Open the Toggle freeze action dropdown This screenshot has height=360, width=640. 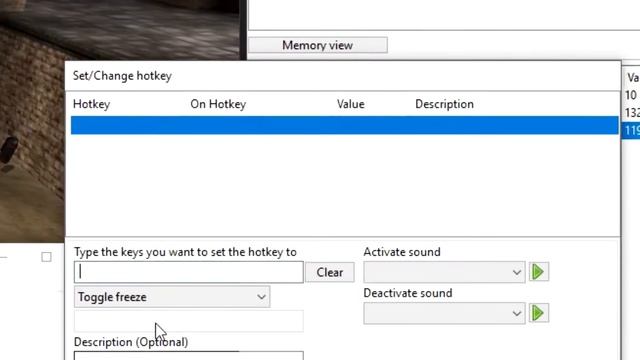click(x=172, y=297)
